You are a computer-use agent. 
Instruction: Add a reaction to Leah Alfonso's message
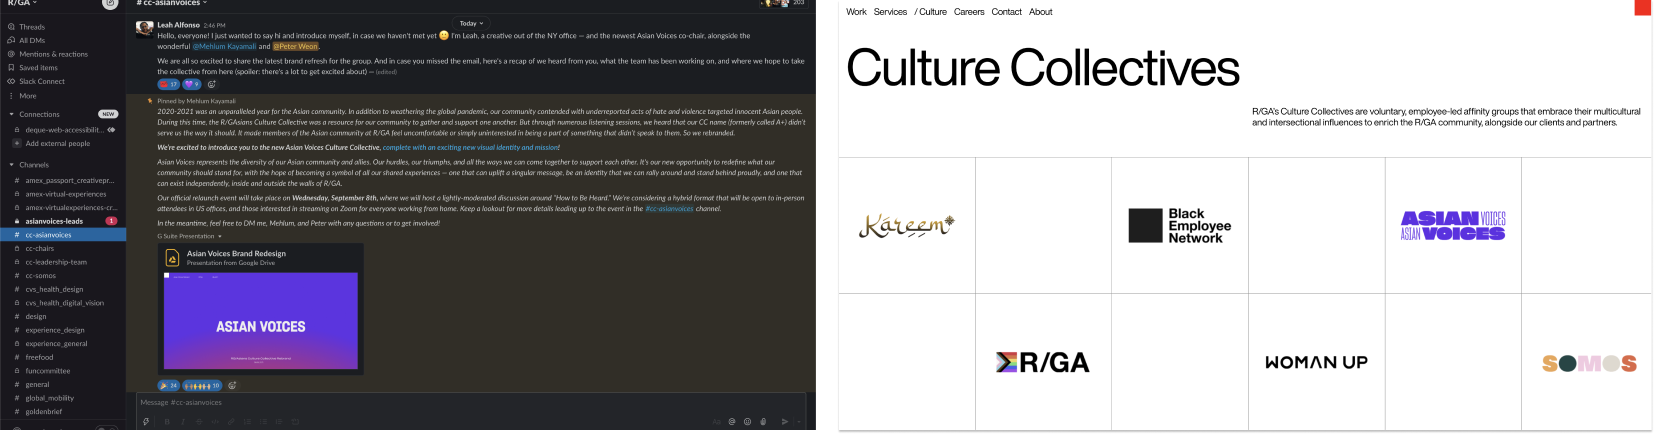[x=212, y=84]
